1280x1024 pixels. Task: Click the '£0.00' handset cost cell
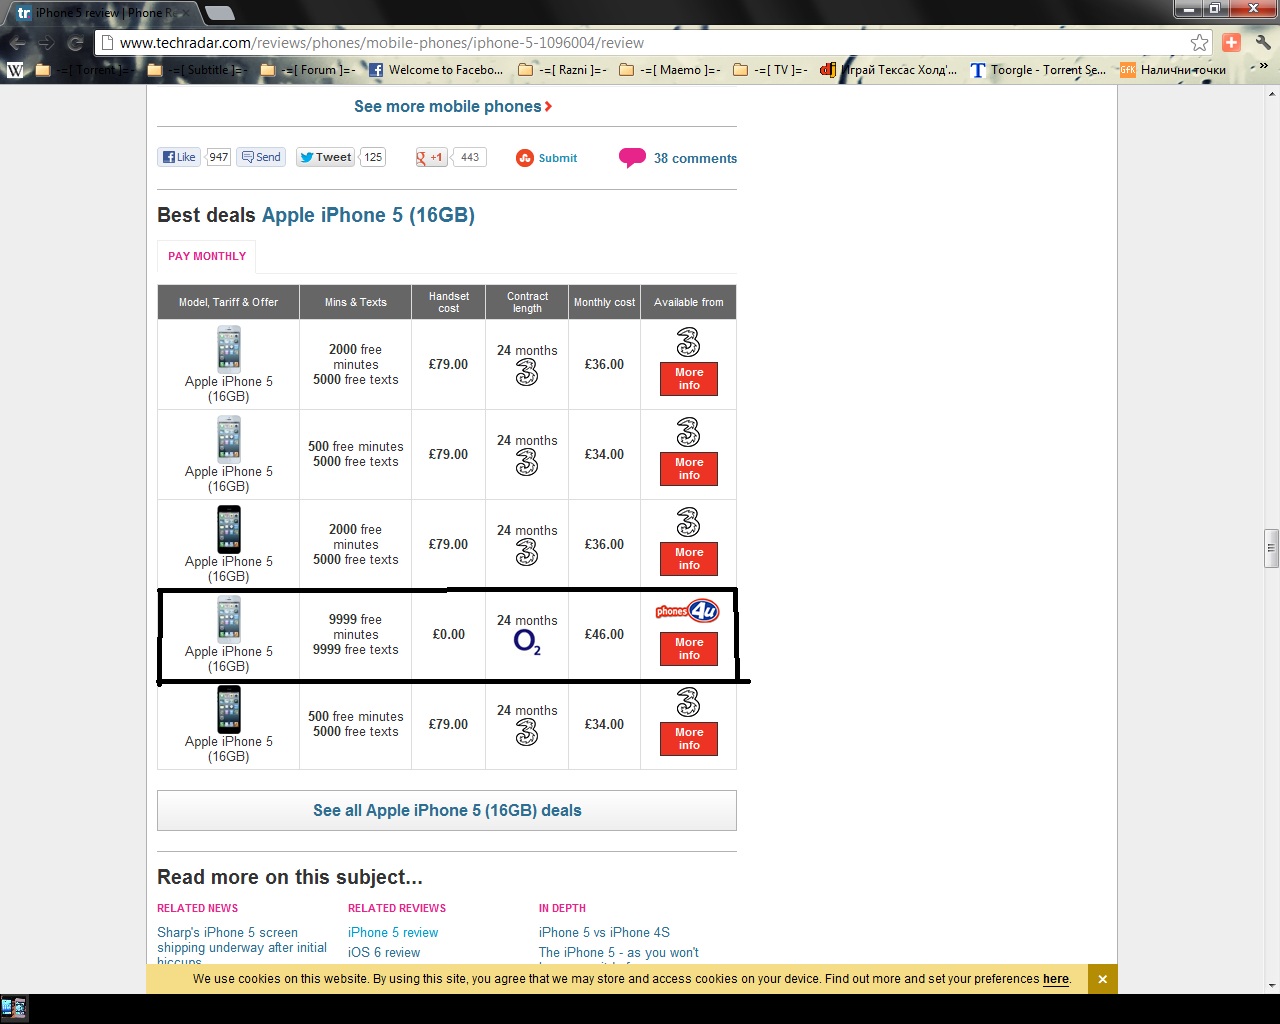point(449,635)
